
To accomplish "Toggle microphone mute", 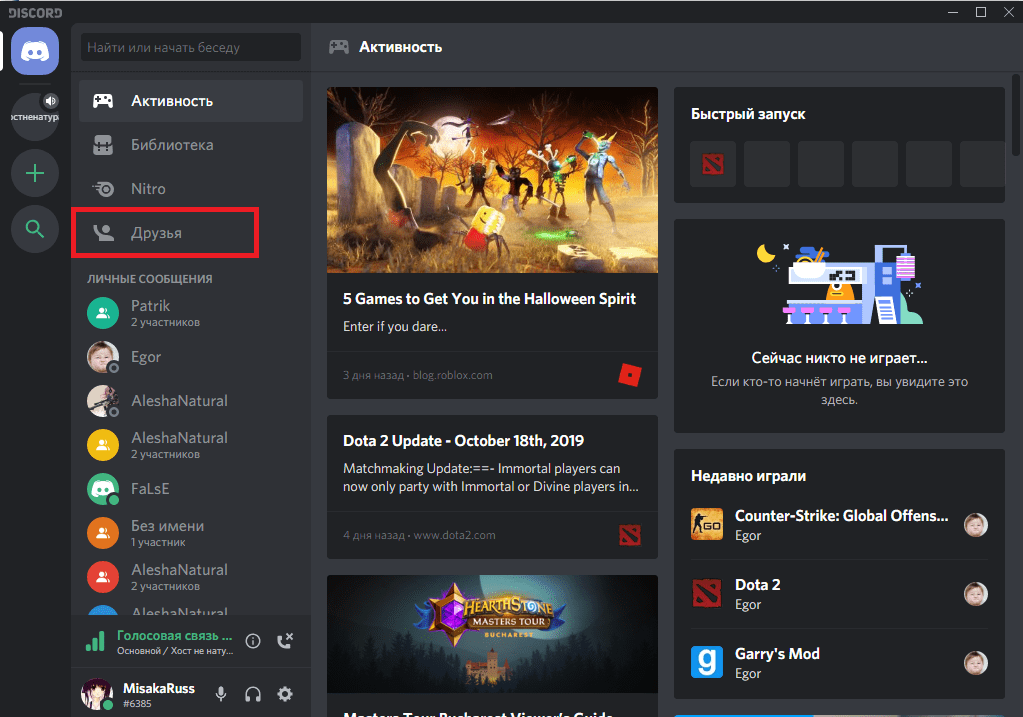I will (x=221, y=694).
